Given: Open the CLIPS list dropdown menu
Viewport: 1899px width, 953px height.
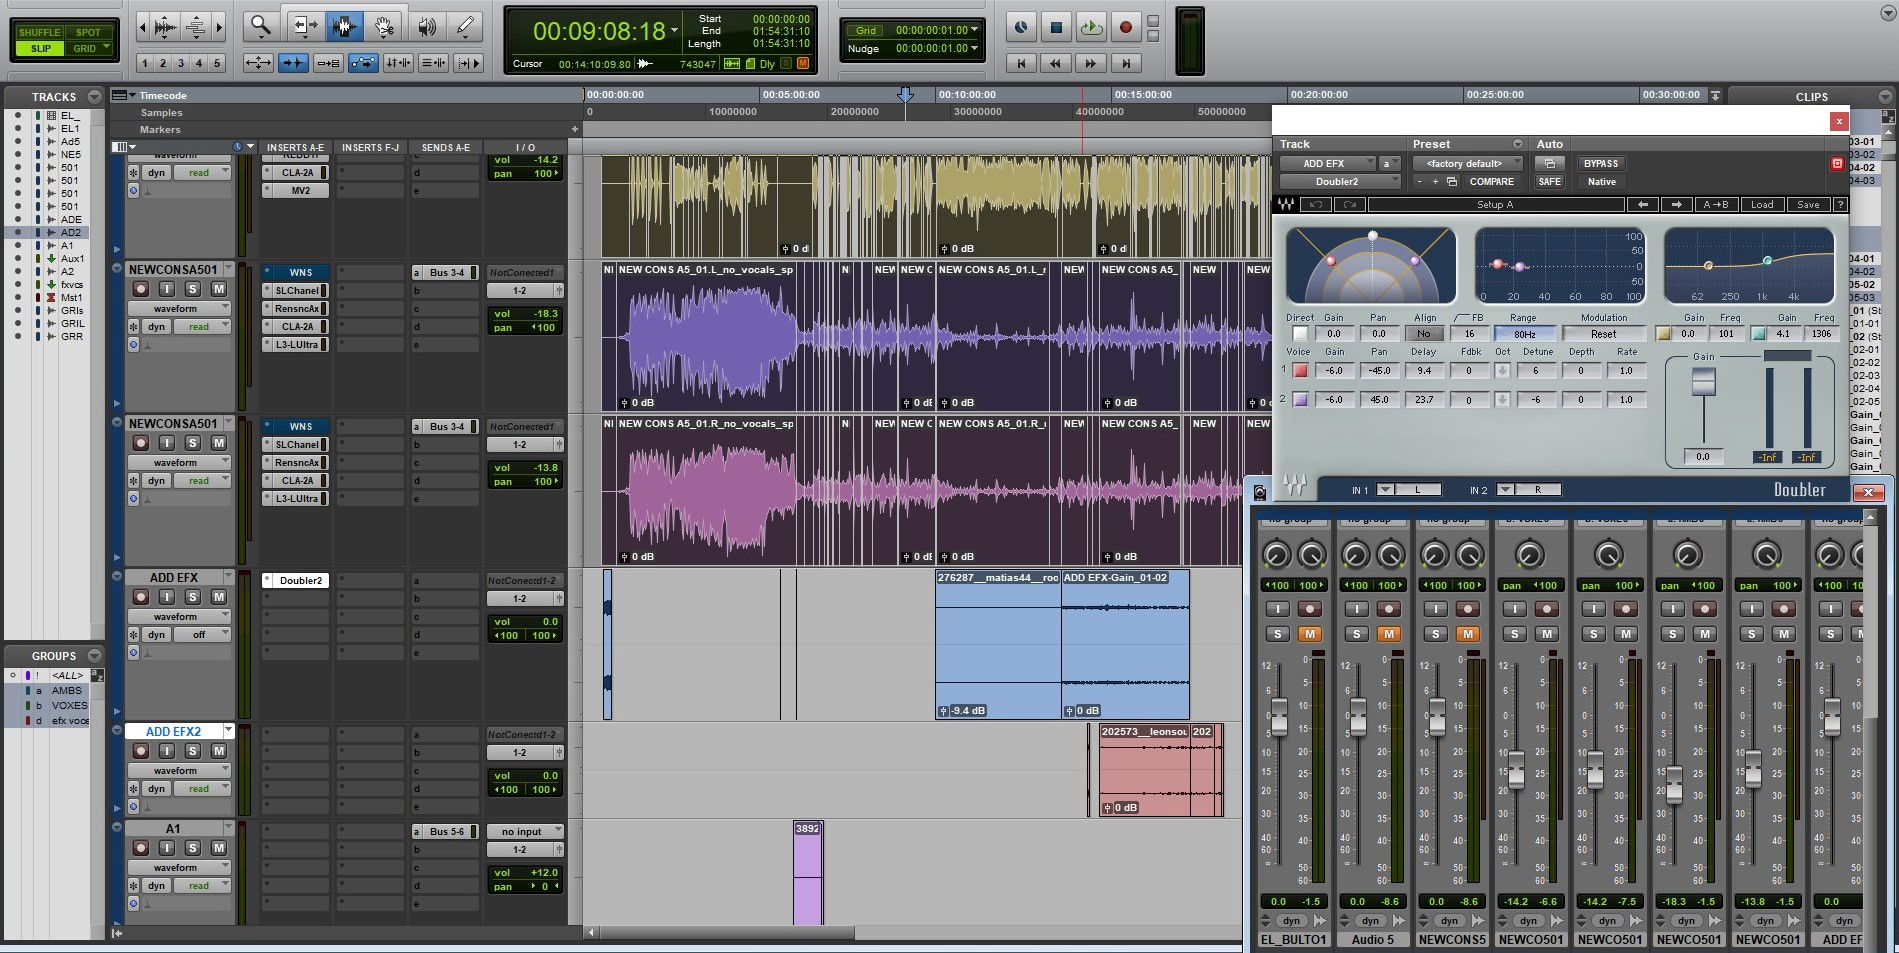Looking at the screenshot, I should pyautogui.click(x=1885, y=97).
